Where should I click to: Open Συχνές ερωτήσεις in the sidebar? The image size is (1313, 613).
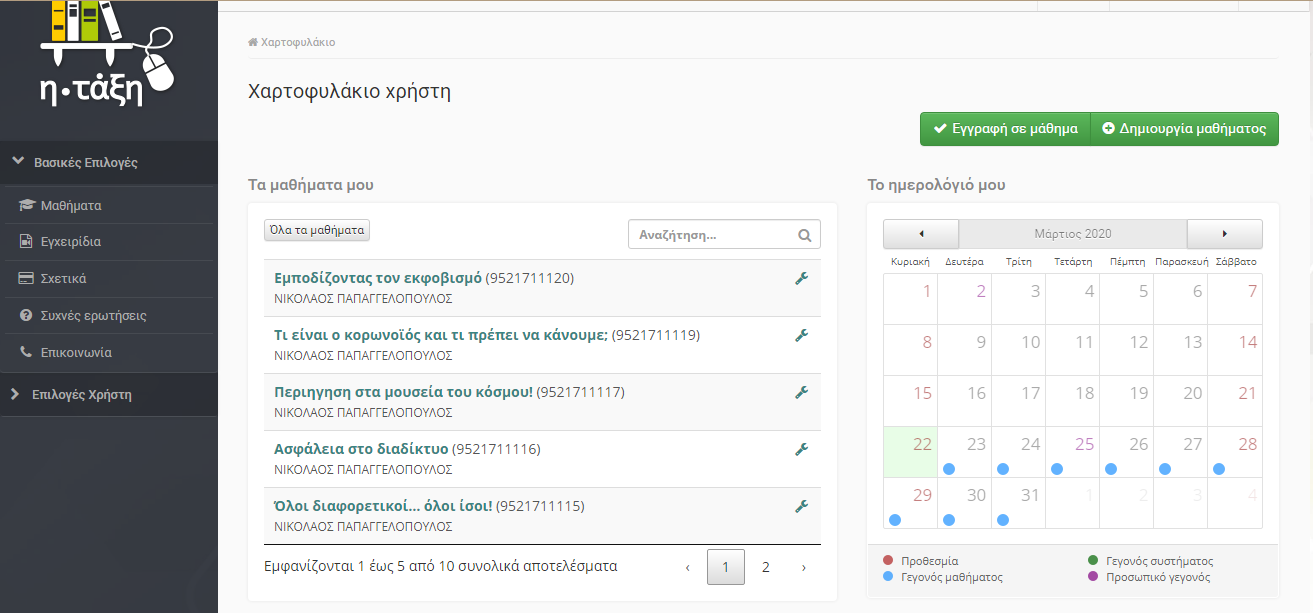pos(93,316)
